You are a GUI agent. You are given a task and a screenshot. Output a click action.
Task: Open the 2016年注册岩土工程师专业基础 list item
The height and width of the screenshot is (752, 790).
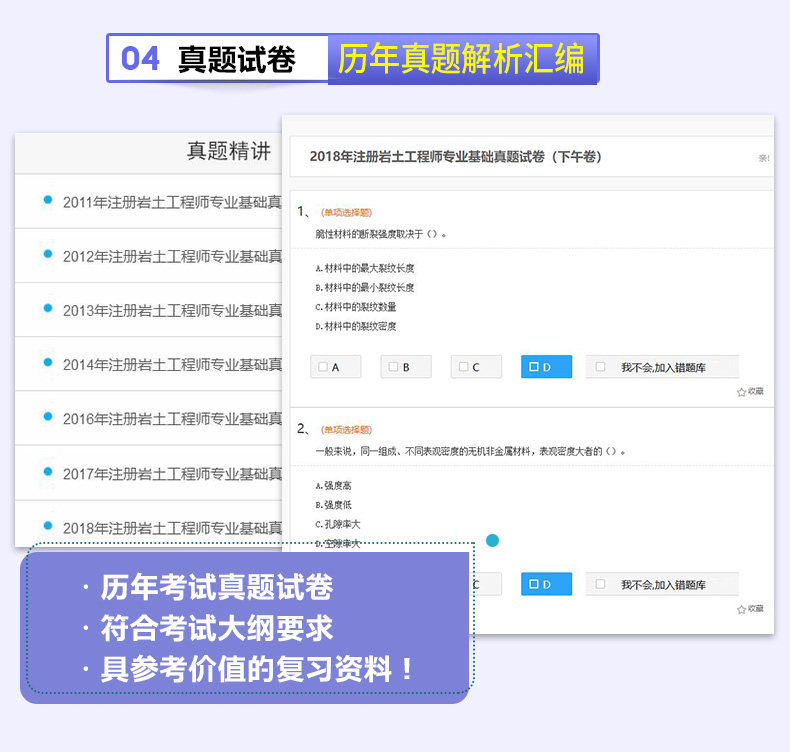click(149, 418)
